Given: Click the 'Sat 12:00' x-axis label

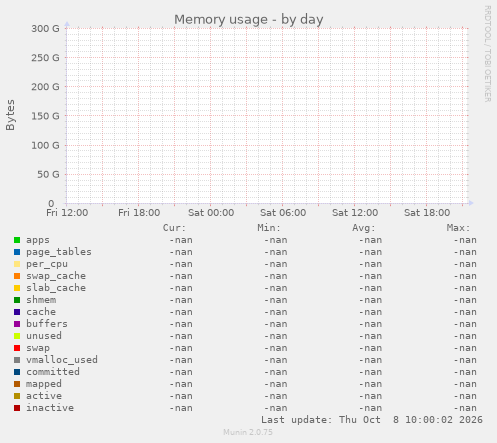Looking at the screenshot, I should [355, 213].
